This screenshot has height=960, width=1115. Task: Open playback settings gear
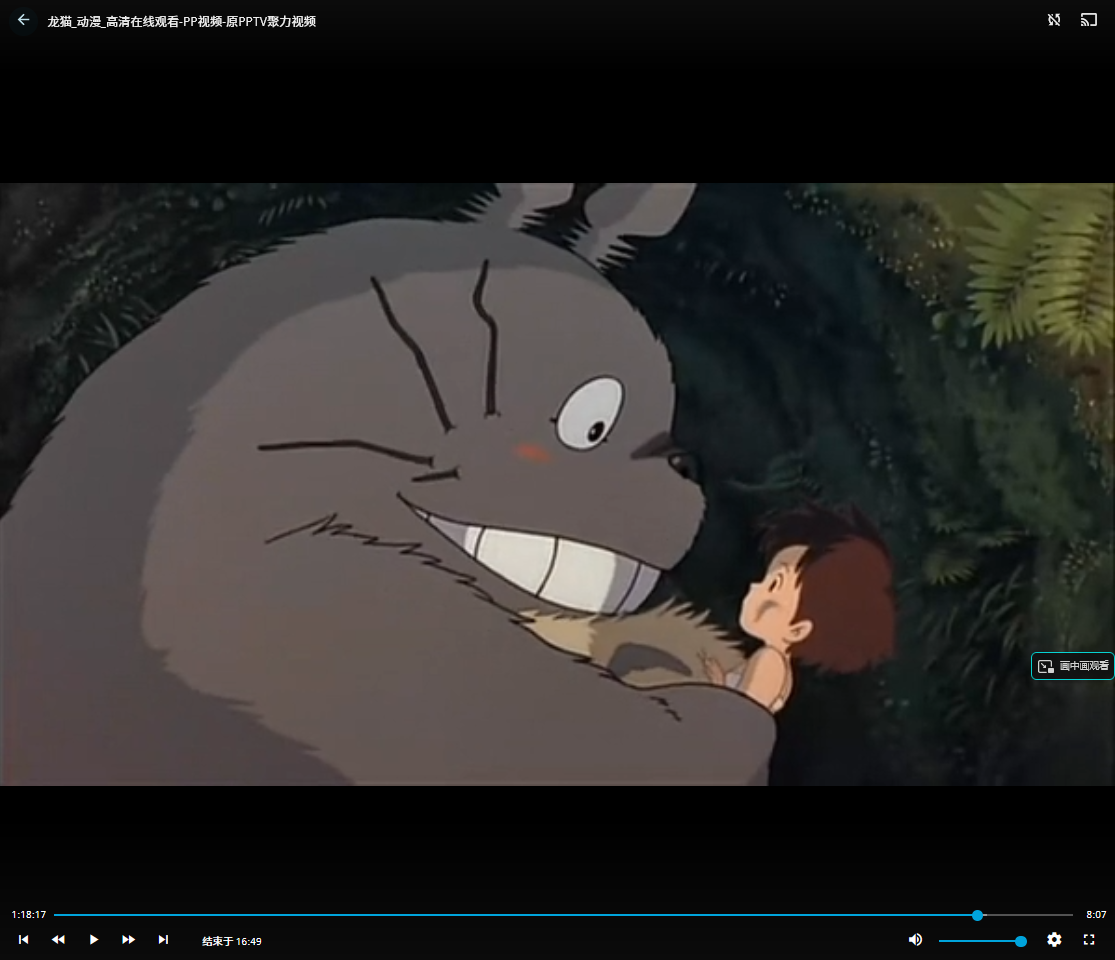1054,939
